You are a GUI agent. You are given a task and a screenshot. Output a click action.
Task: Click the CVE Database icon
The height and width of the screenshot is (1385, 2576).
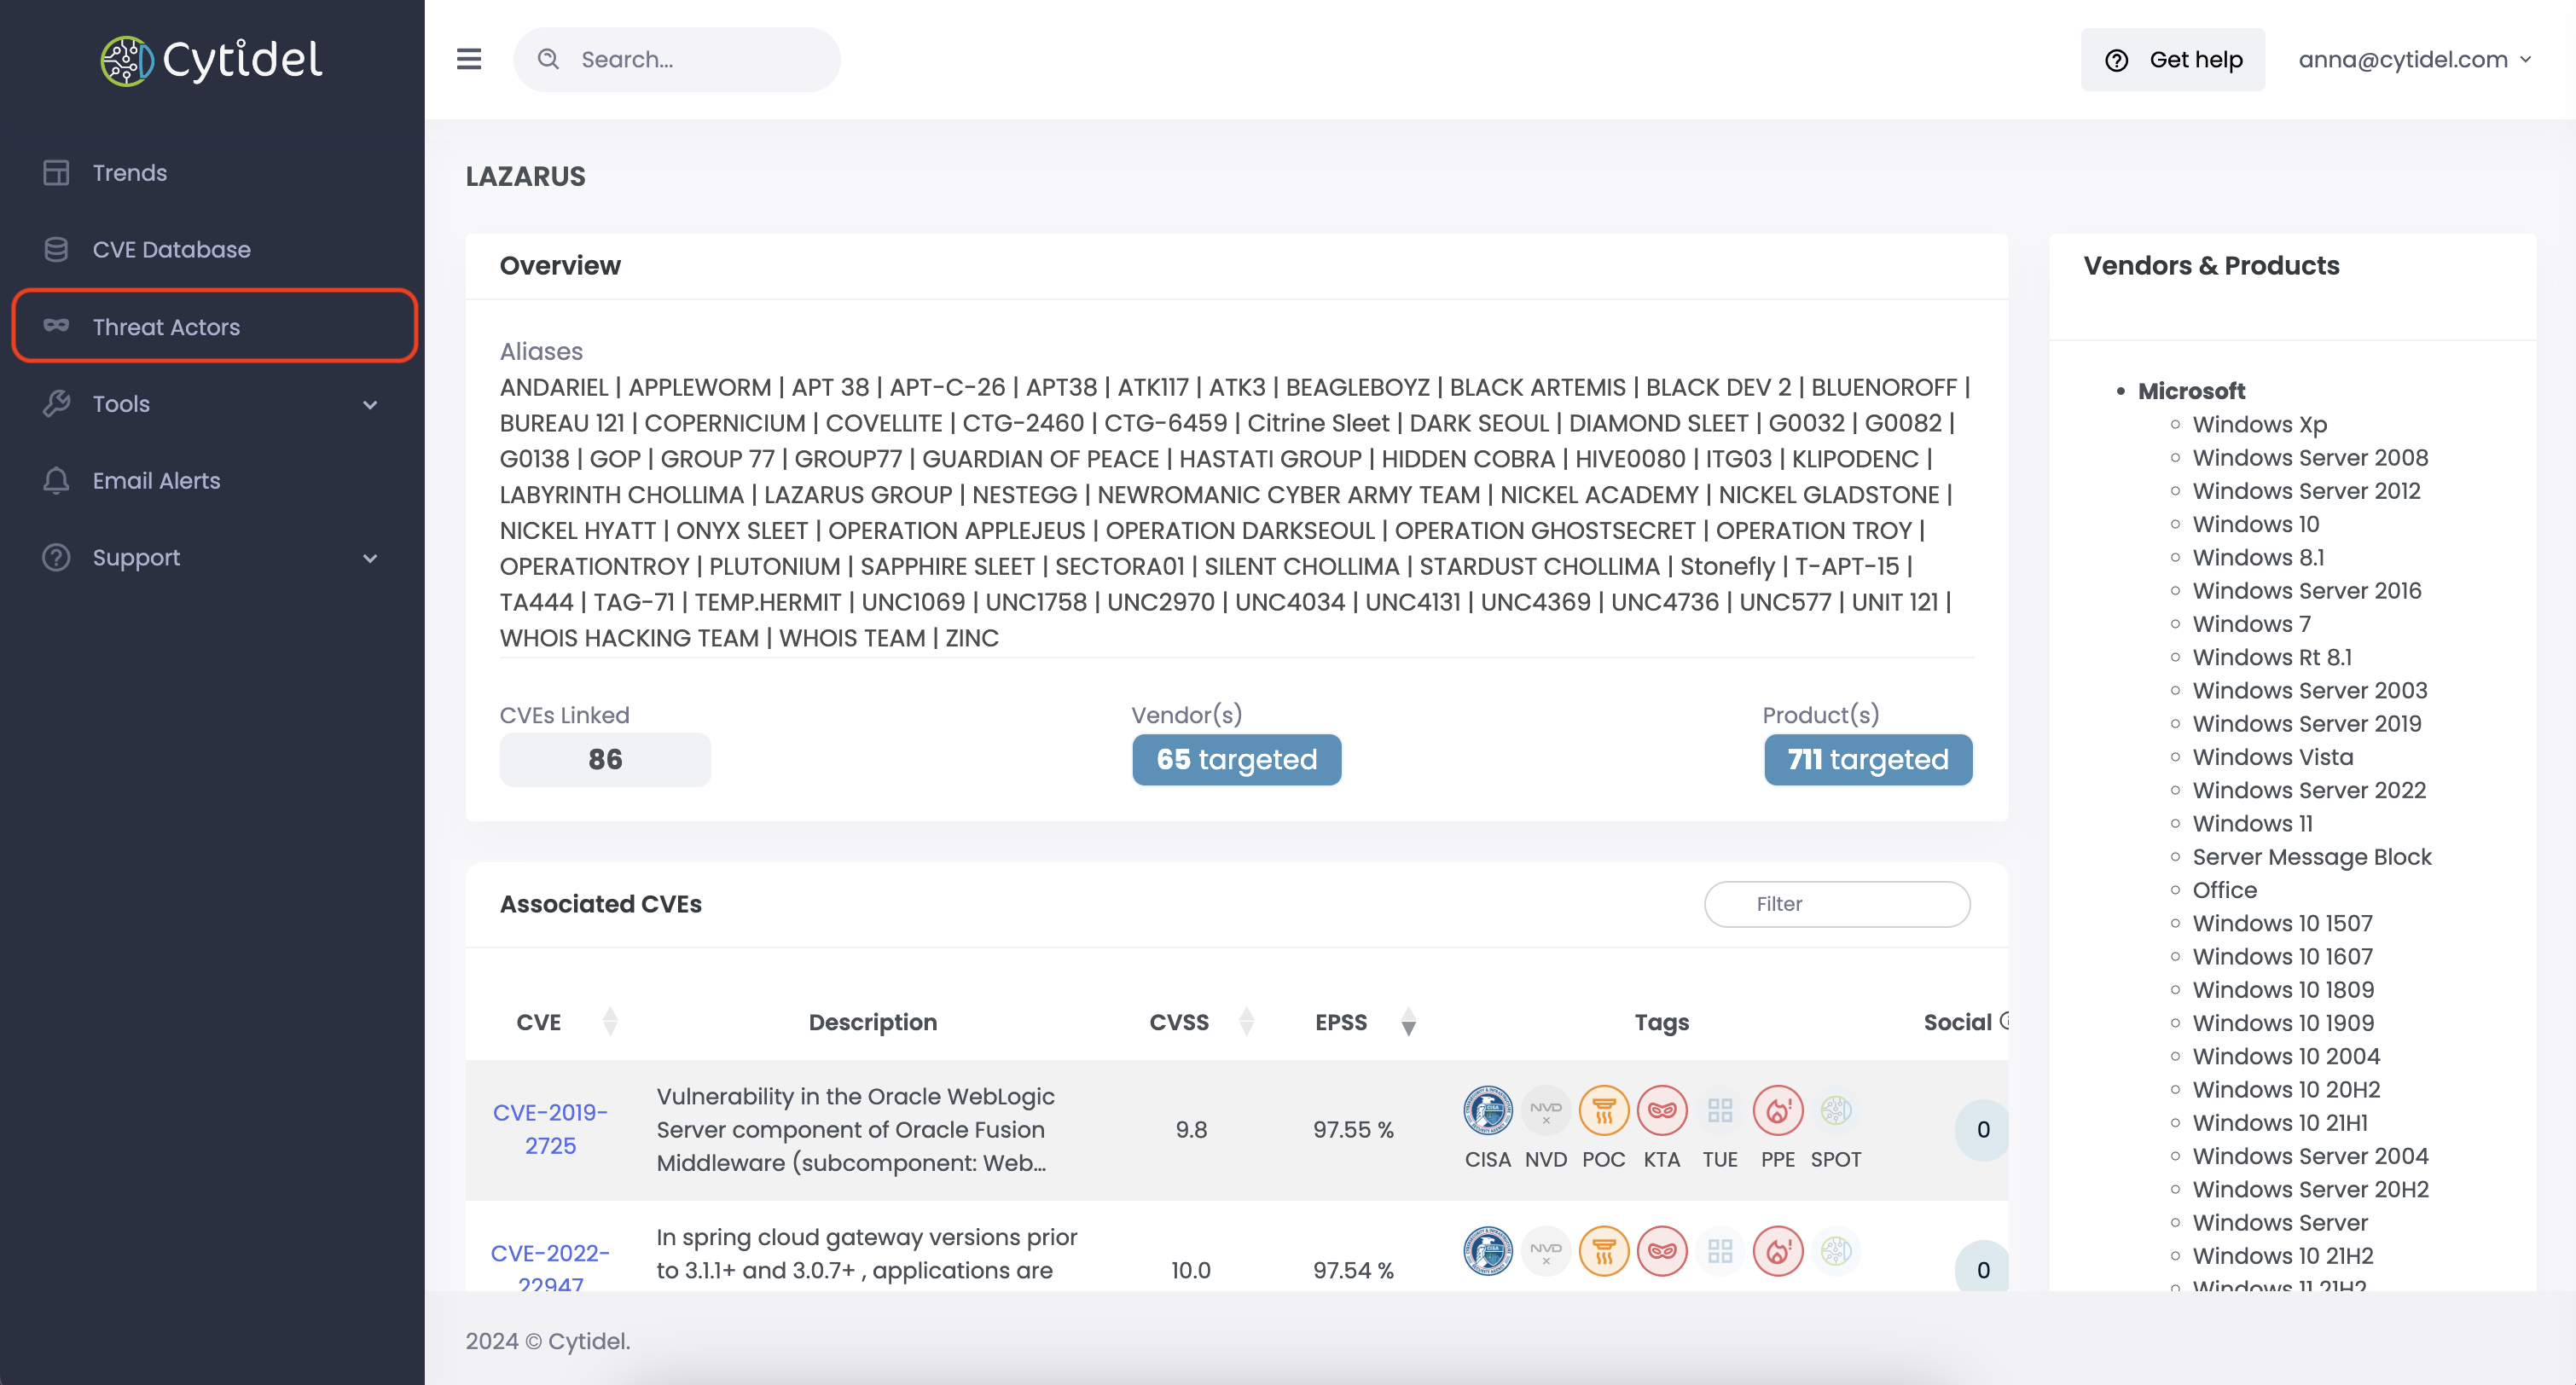coord(56,250)
